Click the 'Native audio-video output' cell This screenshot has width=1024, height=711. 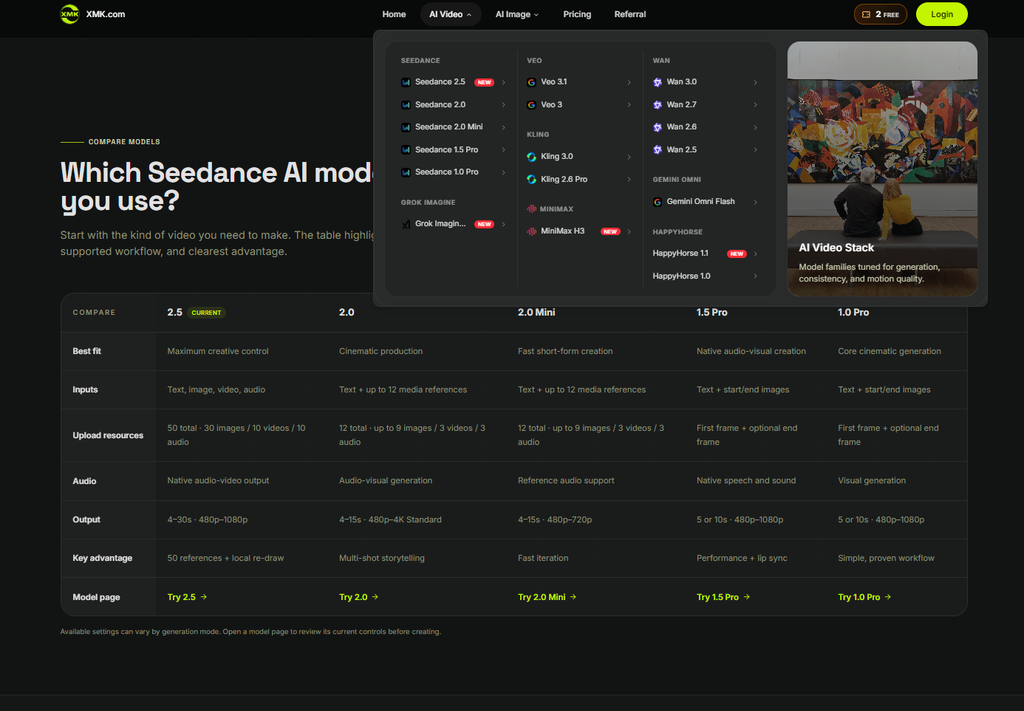[218, 481]
